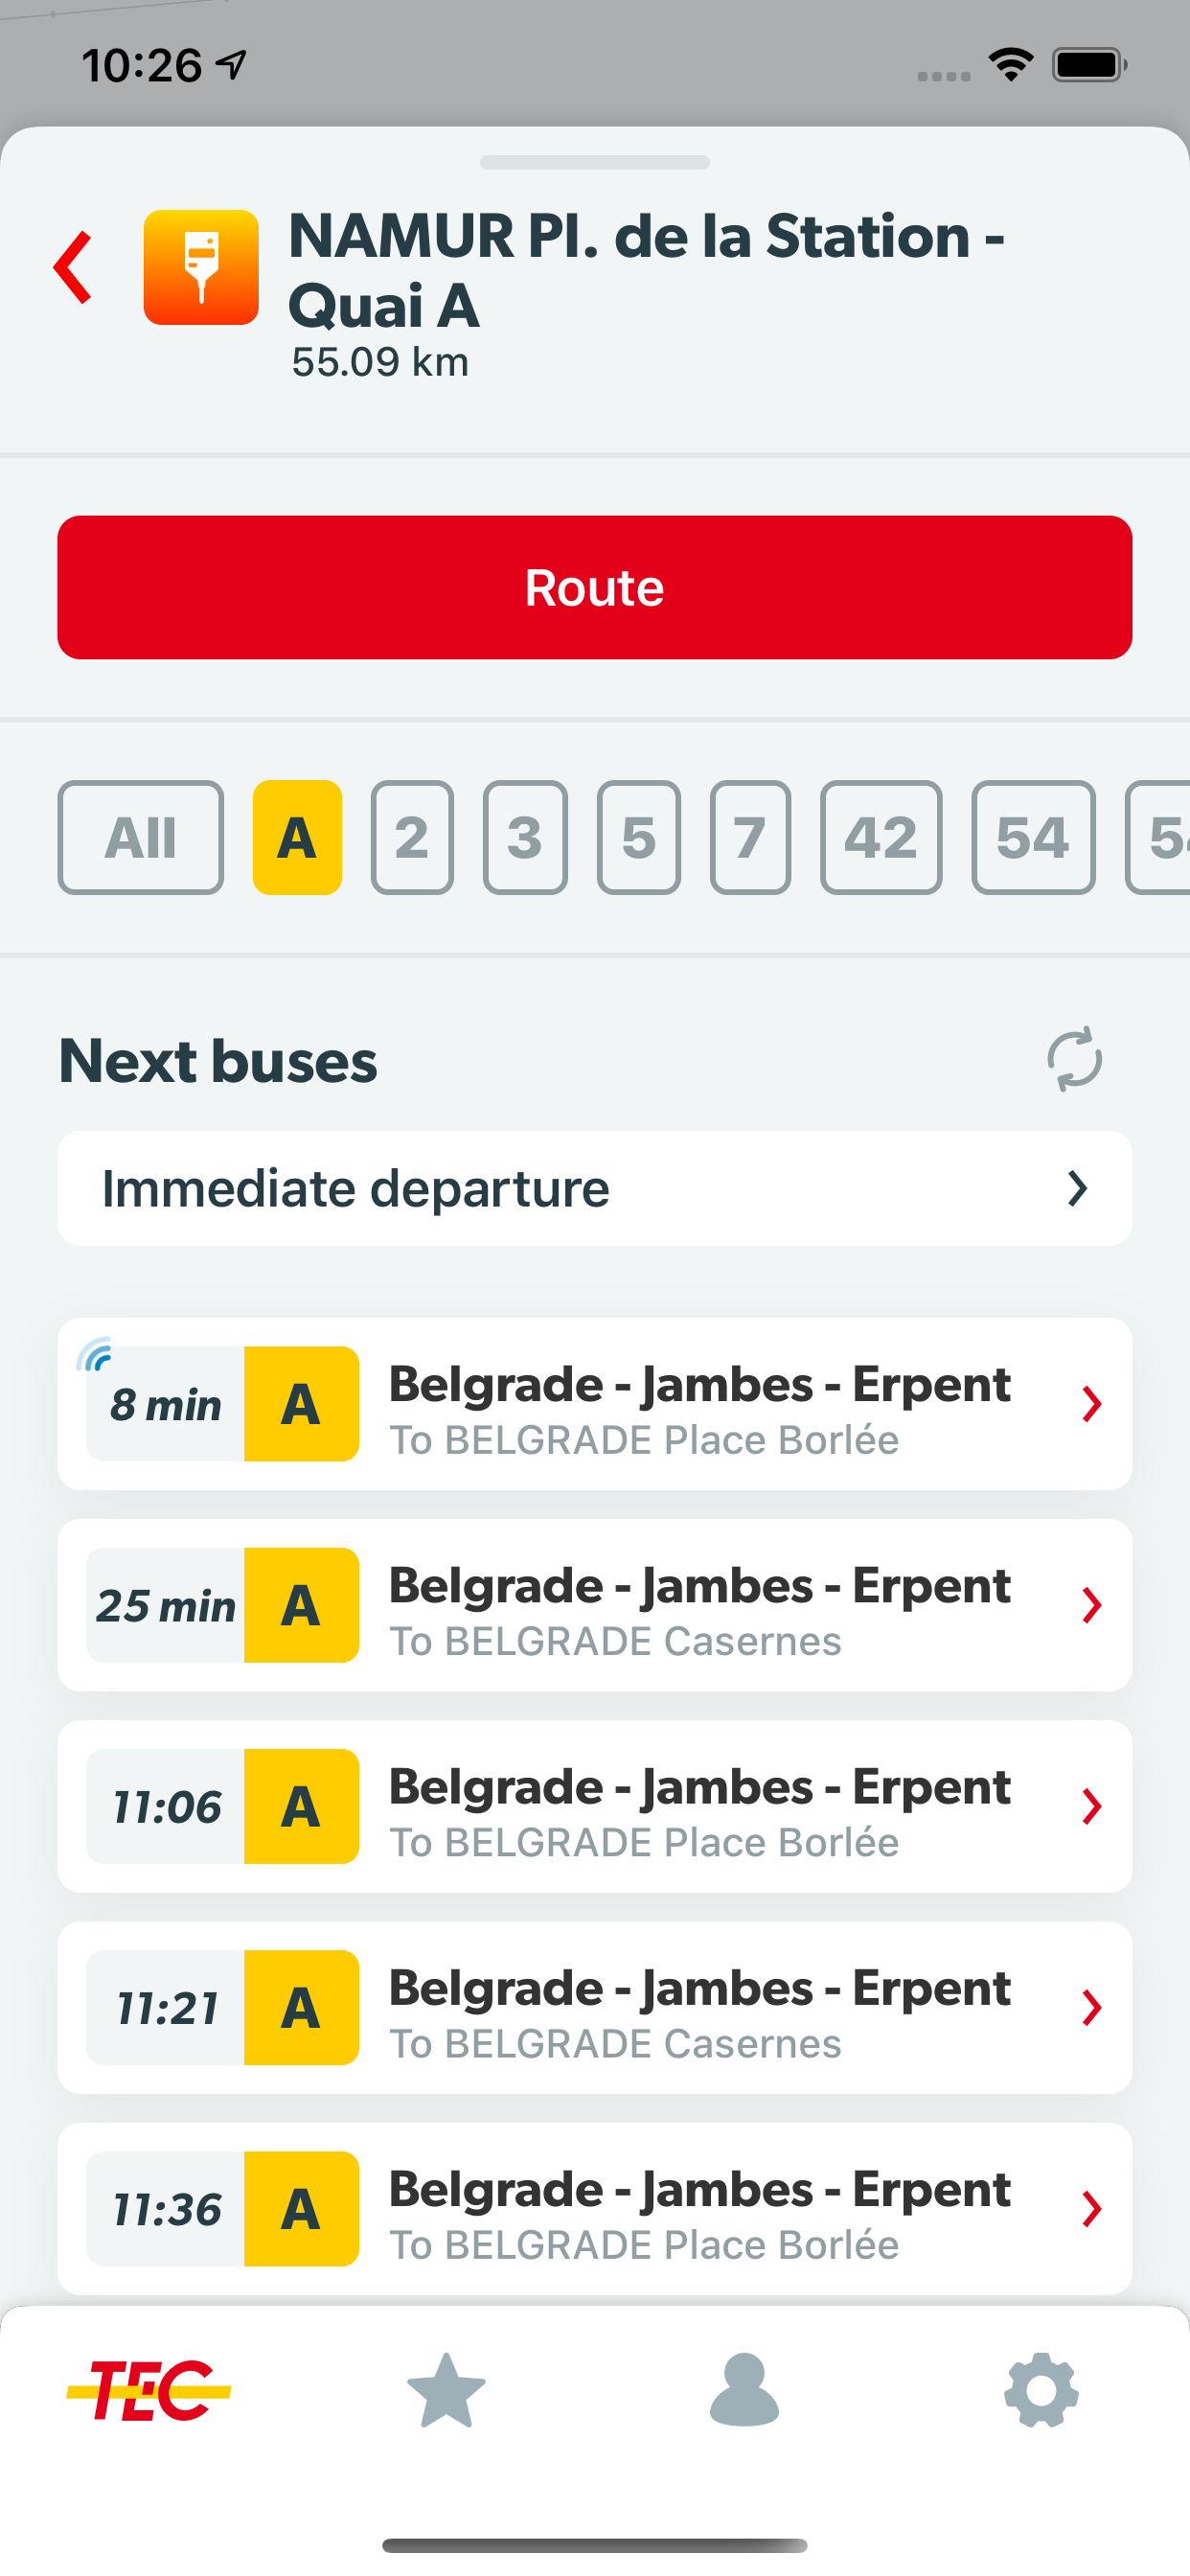Screen dimensions: 1190x2576
Task: Tap the red back chevron
Action: (x=74, y=267)
